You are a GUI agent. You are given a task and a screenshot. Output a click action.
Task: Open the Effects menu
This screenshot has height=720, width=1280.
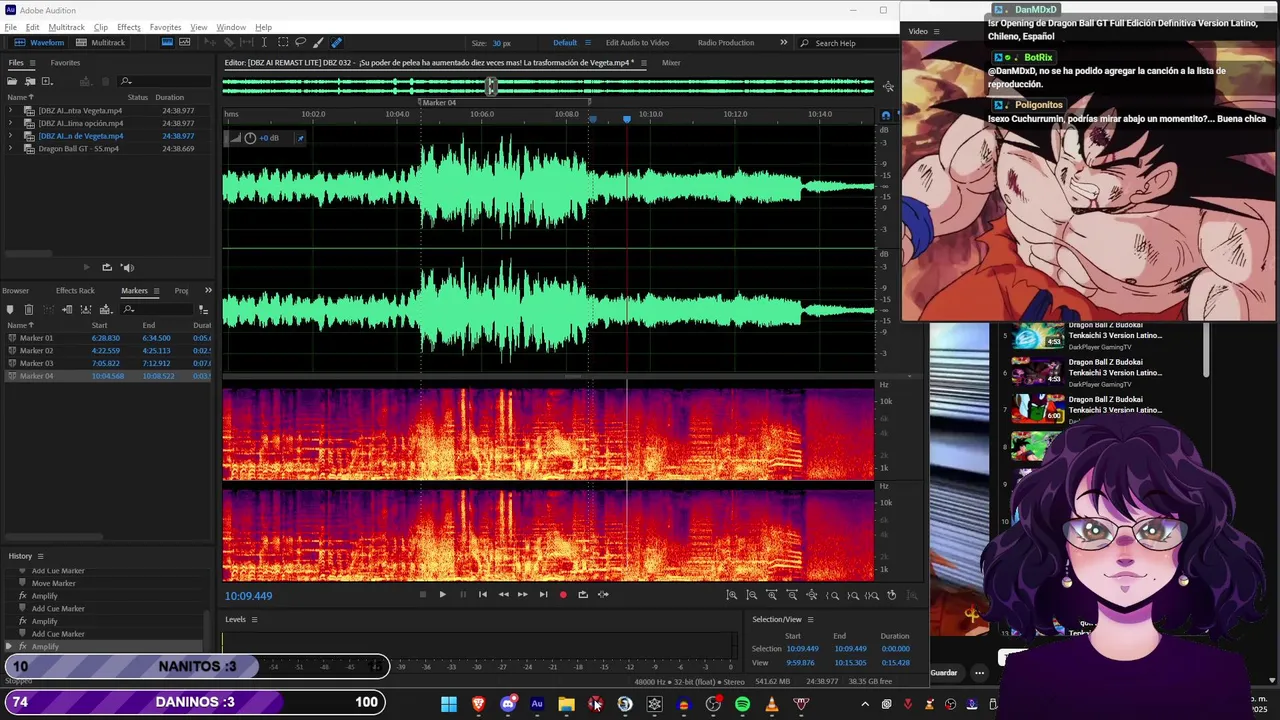tap(129, 27)
